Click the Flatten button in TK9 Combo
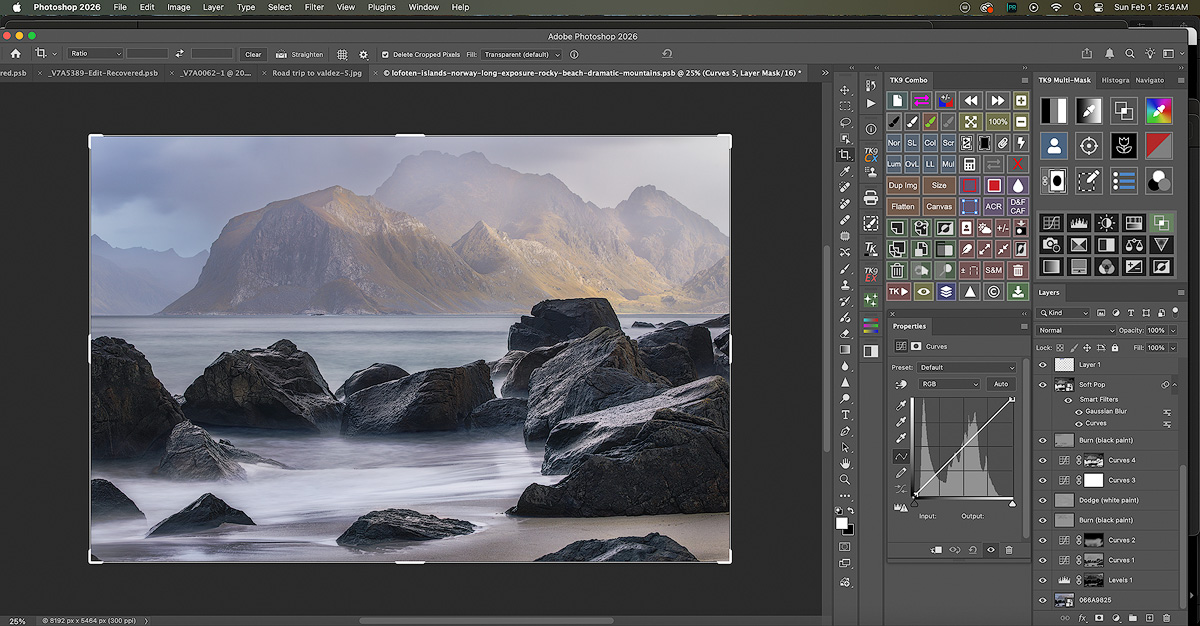Screen dimensions: 1200x626 tap(903, 206)
